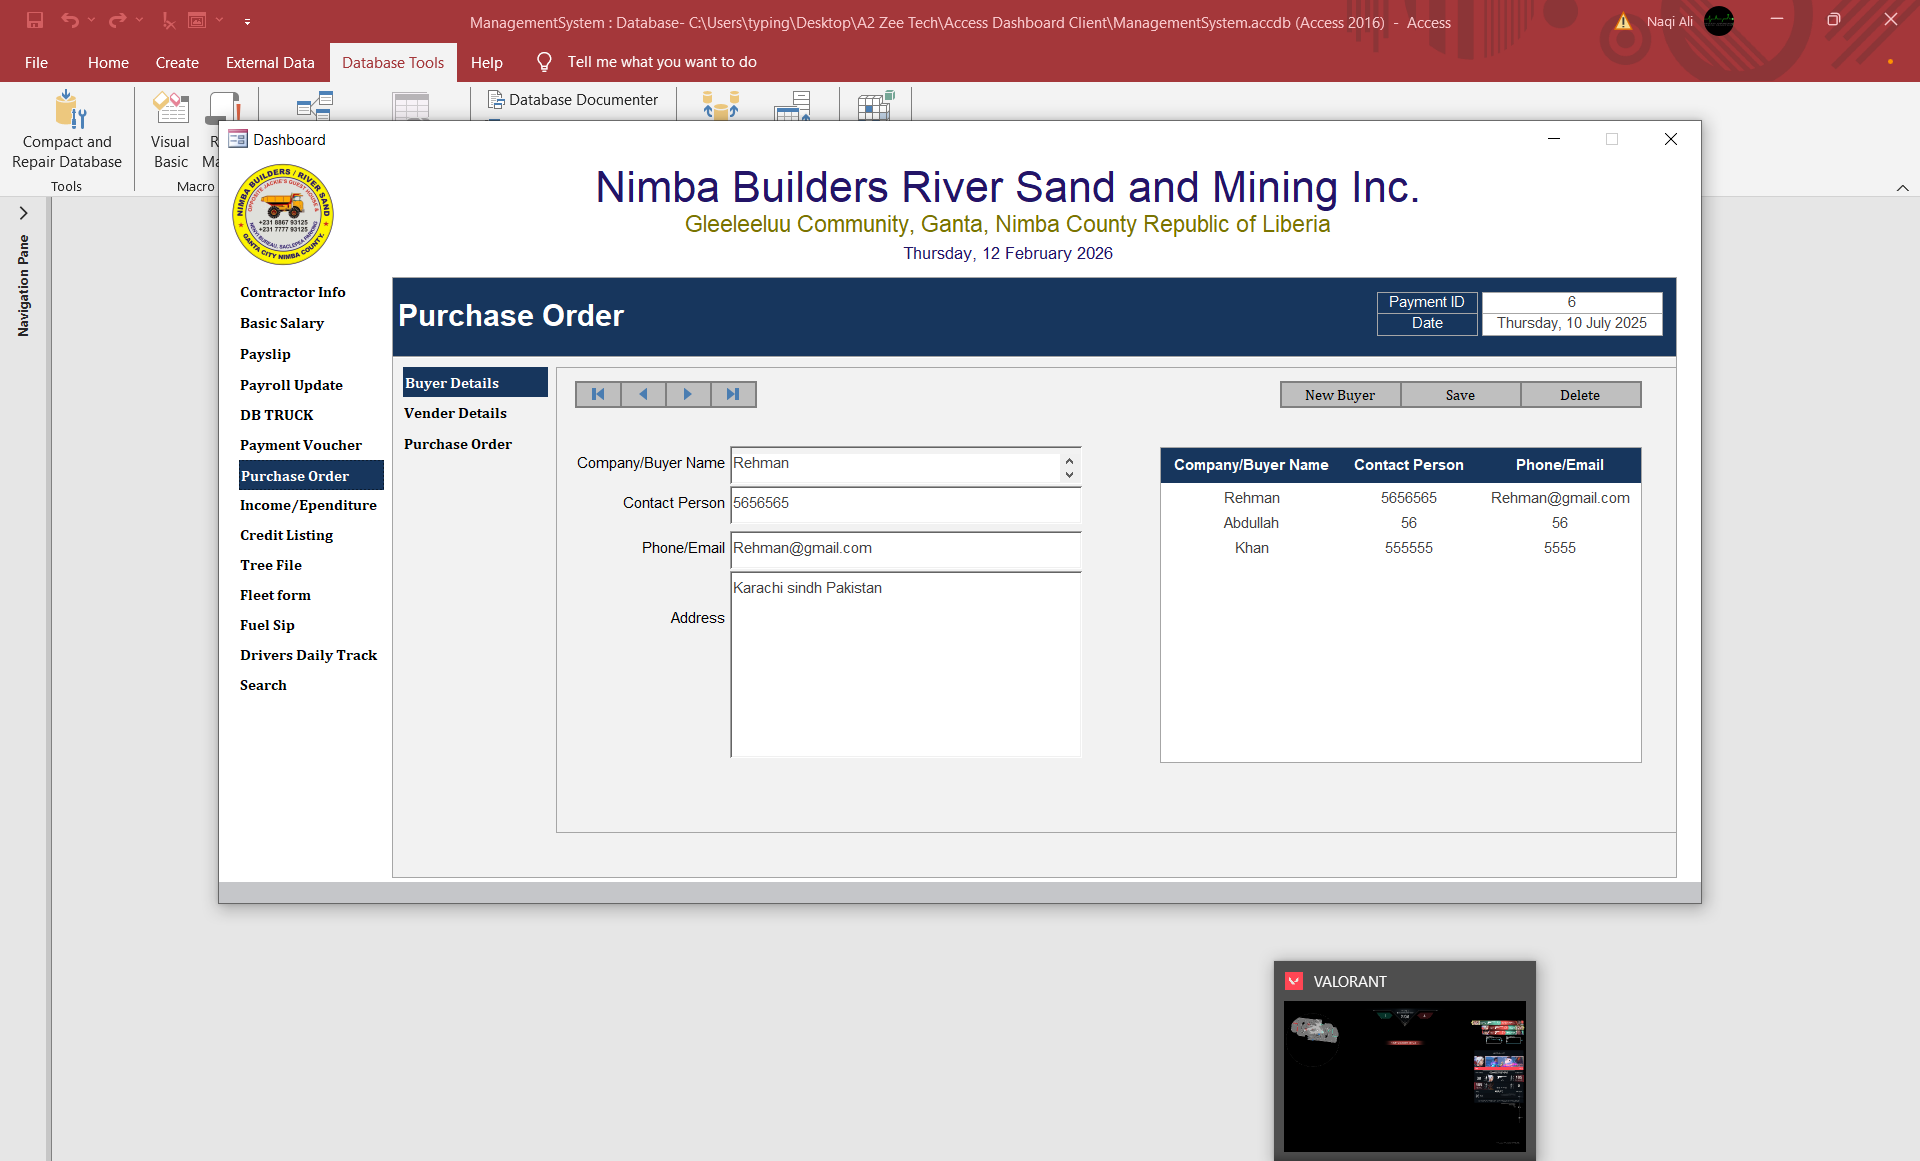Screen dimensions: 1920x1161
Task: Click the Save icon in Quick Access Toolbar
Action: pos(35,20)
